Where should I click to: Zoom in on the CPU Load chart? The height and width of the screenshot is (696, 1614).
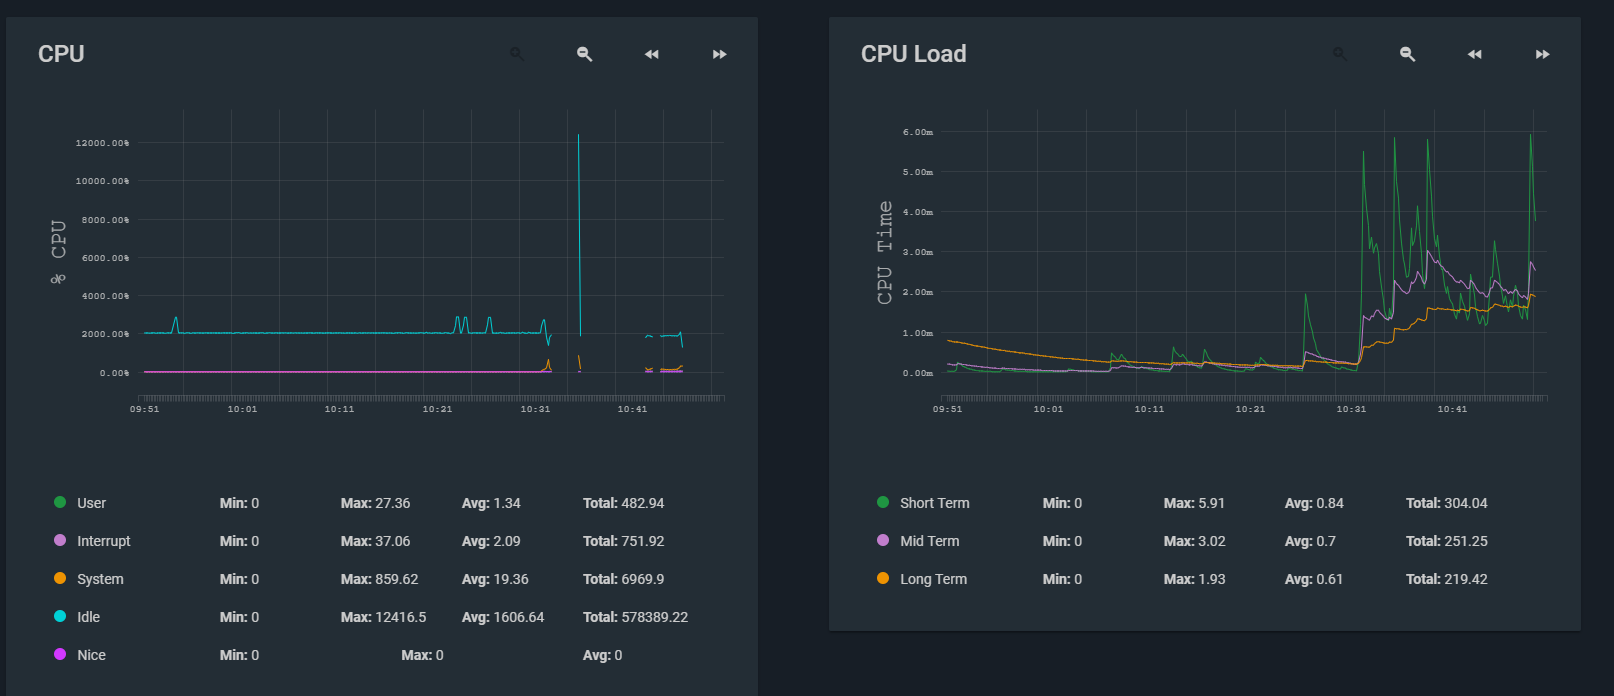[1340, 54]
